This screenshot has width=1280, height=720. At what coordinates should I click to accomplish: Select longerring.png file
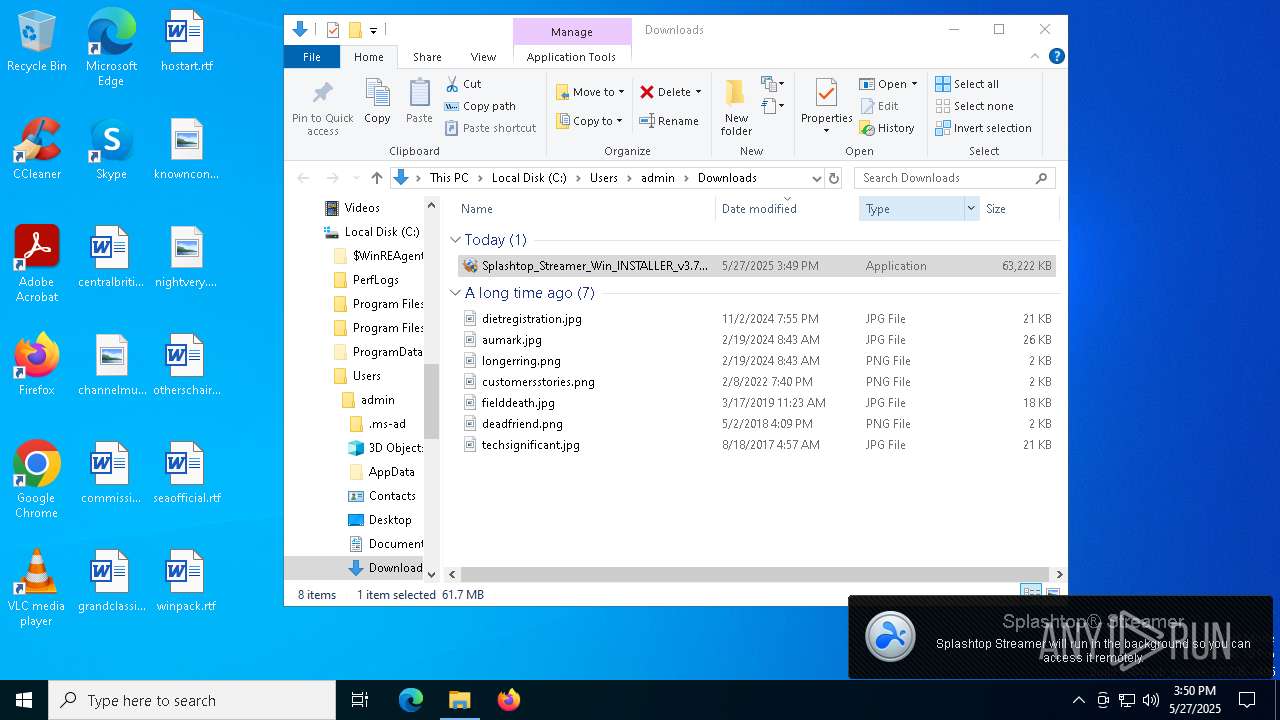[757, 361]
